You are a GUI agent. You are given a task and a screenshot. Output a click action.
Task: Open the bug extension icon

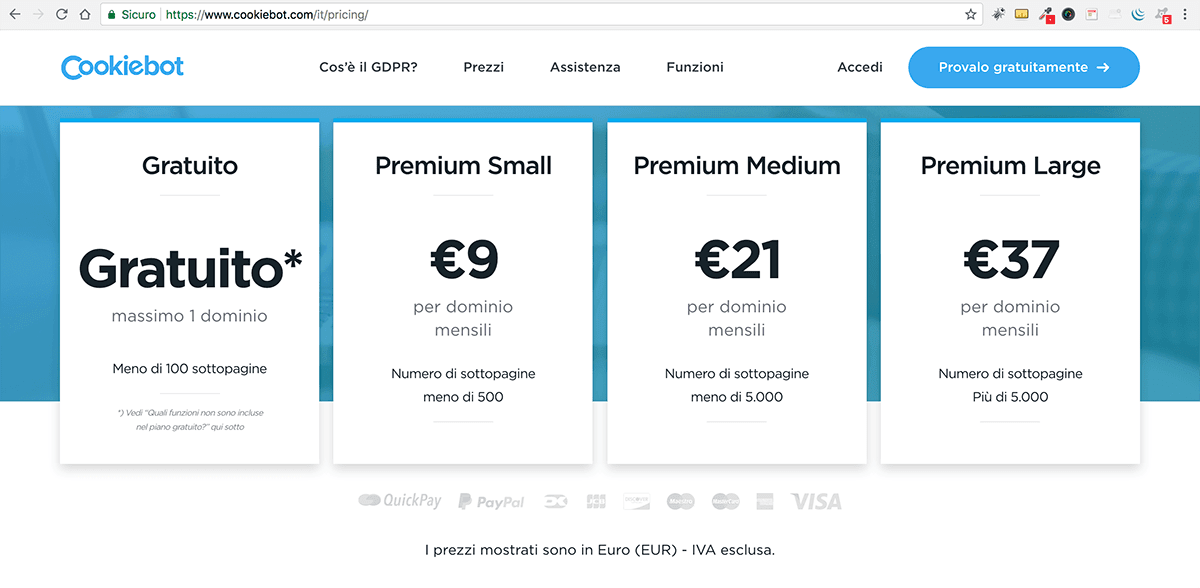point(998,14)
